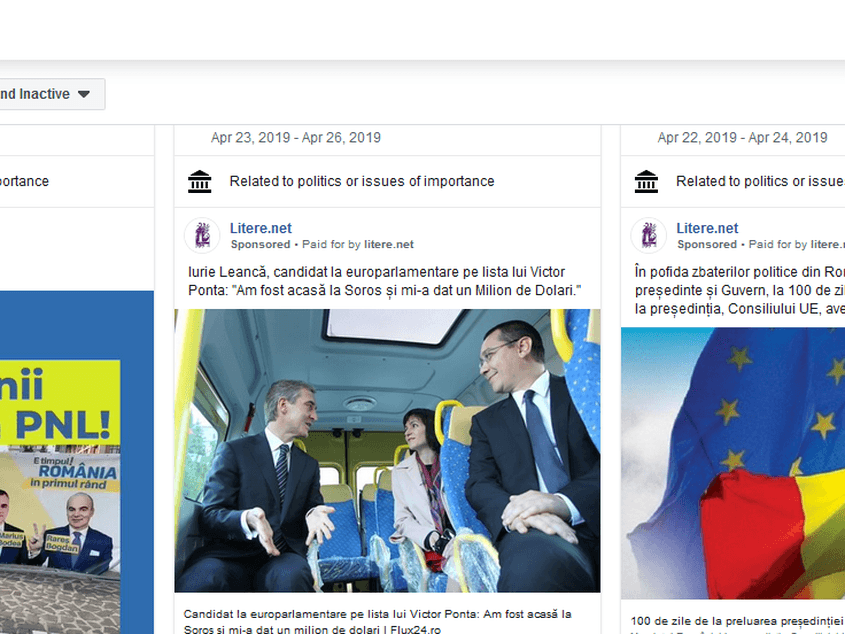The height and width of the screenshot is (634, 845).
Task: Click the minibus photo of two politicians
Action: (x=387, y=451)
